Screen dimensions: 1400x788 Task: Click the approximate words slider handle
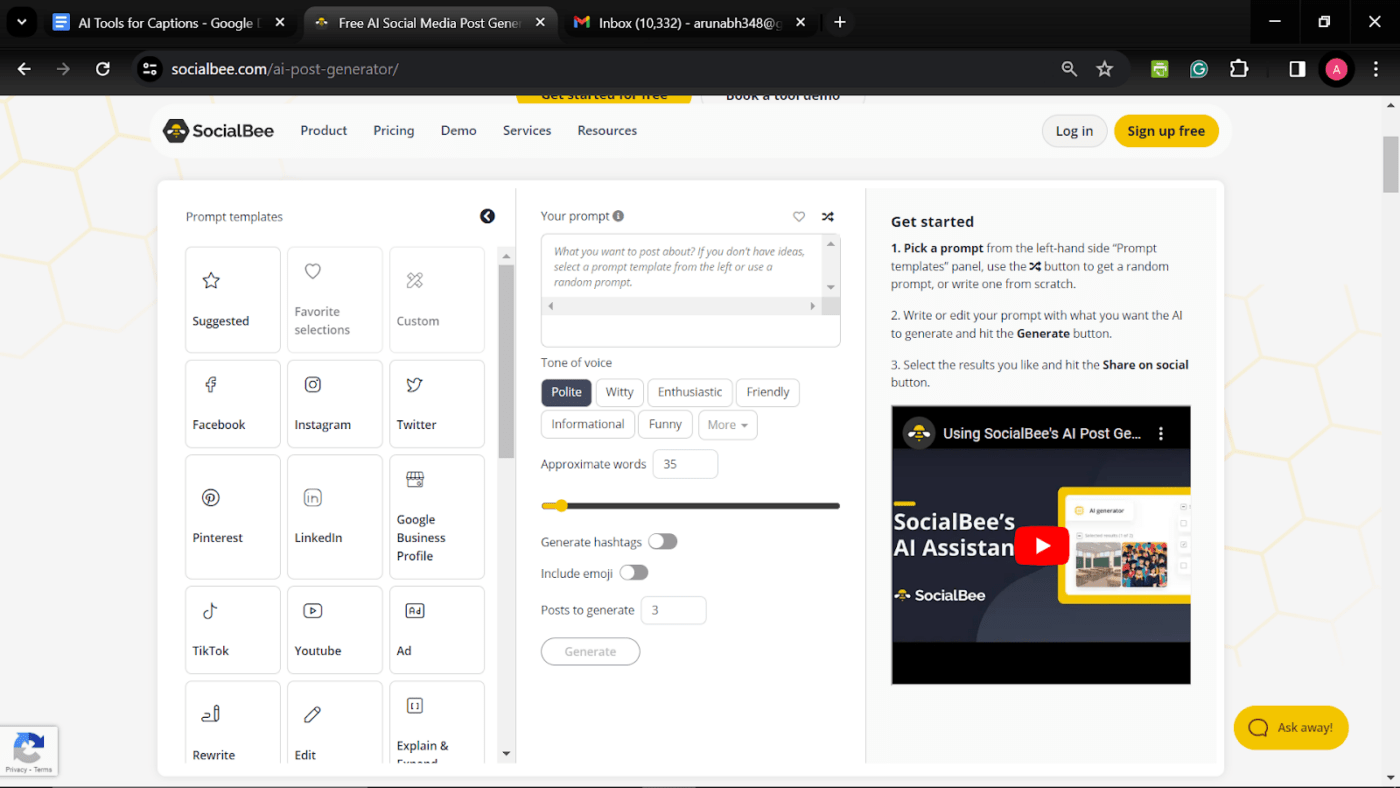pyautogui.click(x=561, y=506)
